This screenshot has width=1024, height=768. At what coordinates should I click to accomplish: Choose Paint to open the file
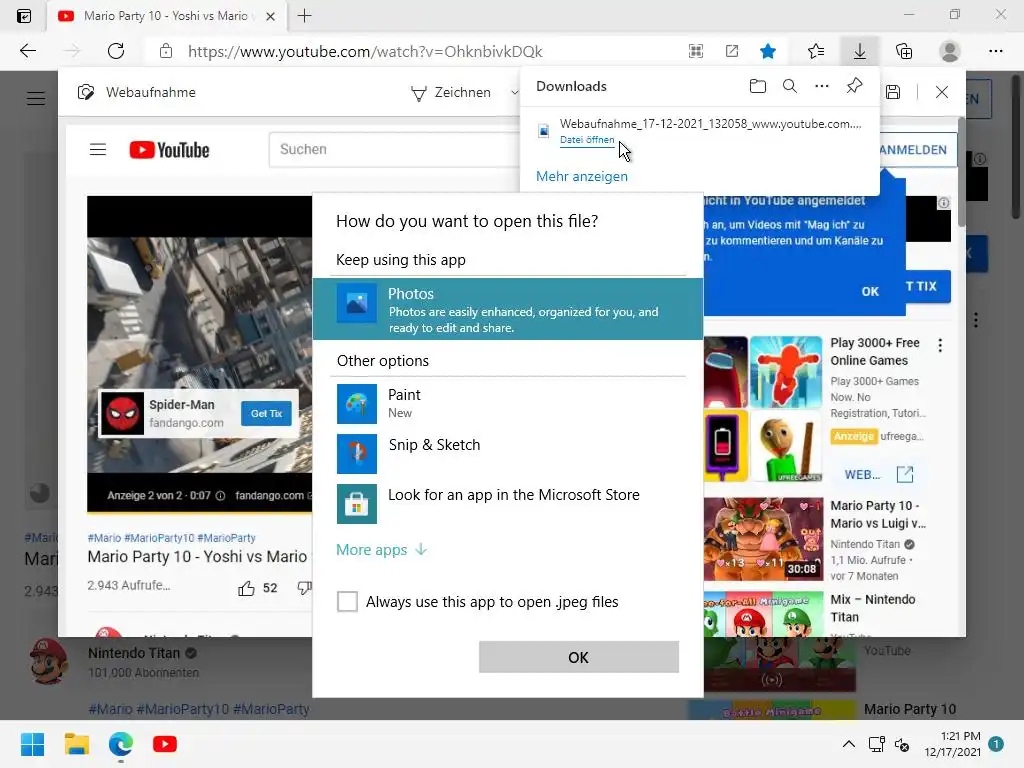pos(507,404)
